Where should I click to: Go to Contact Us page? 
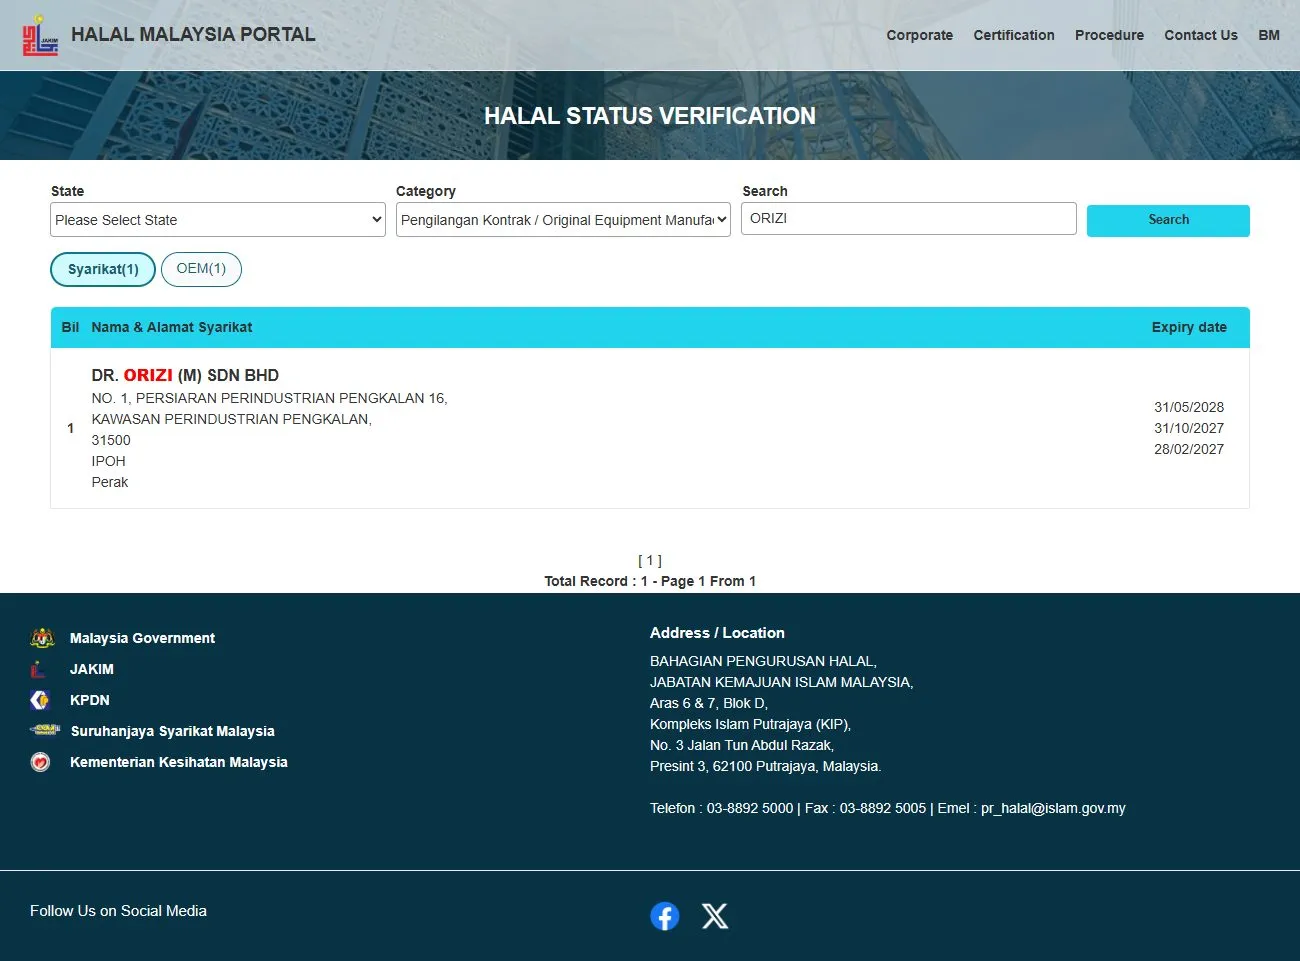1201,35
